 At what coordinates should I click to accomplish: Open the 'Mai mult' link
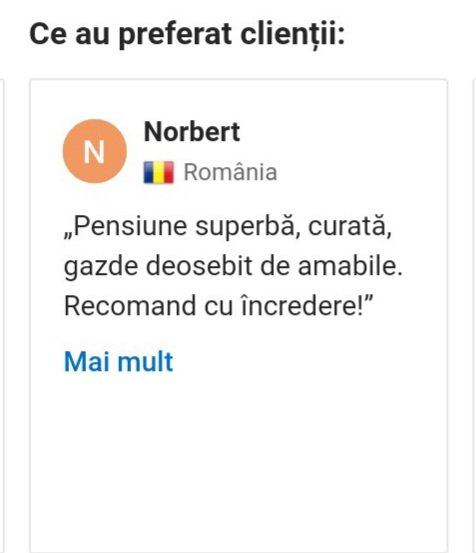[118, 361]
